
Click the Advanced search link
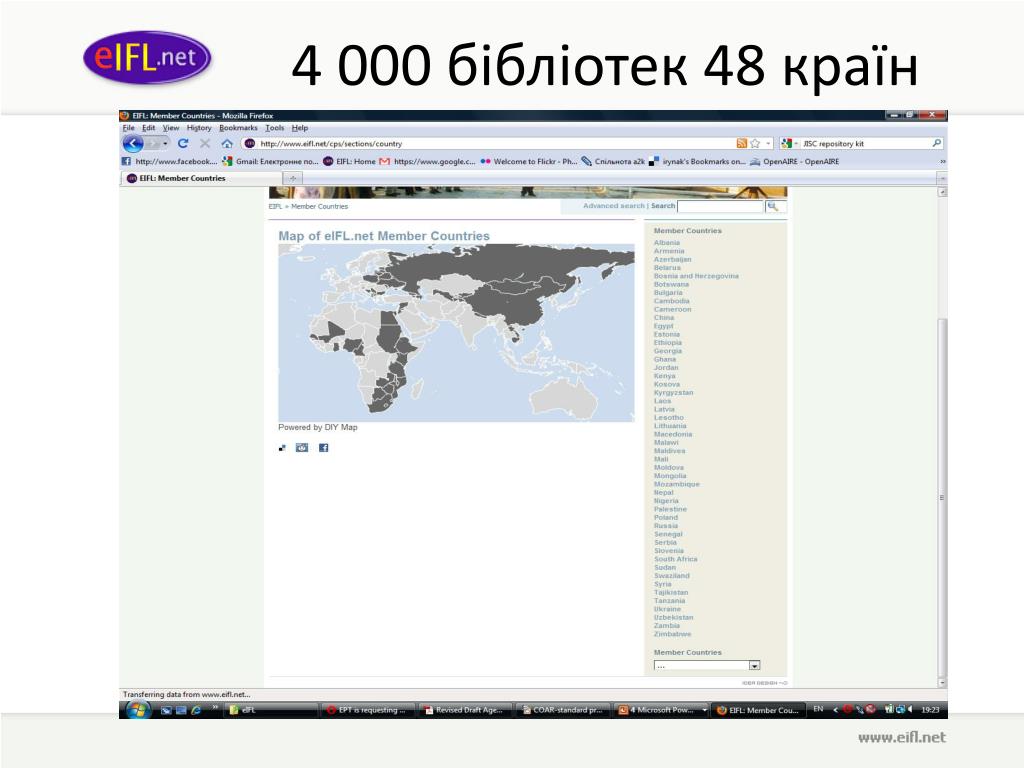pyautogui.click(x=613, y=206)
